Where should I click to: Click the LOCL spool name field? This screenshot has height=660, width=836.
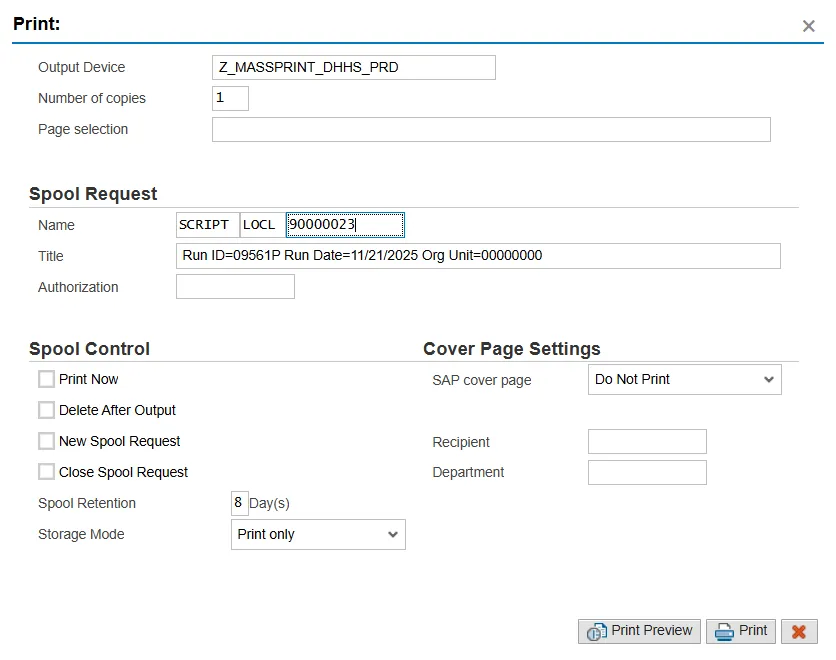coord(262,225)
